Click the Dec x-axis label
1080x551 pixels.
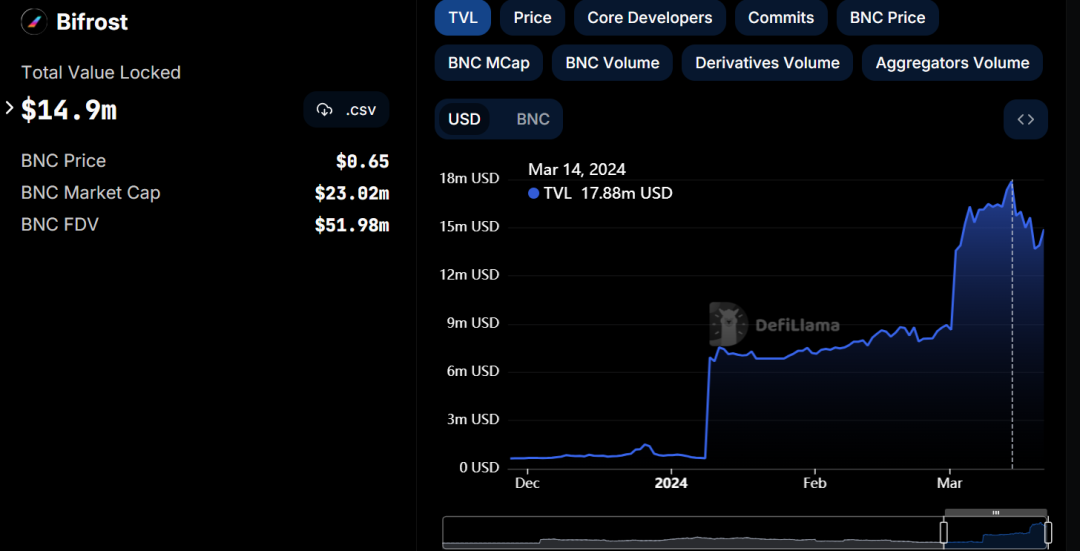(527, 484)
